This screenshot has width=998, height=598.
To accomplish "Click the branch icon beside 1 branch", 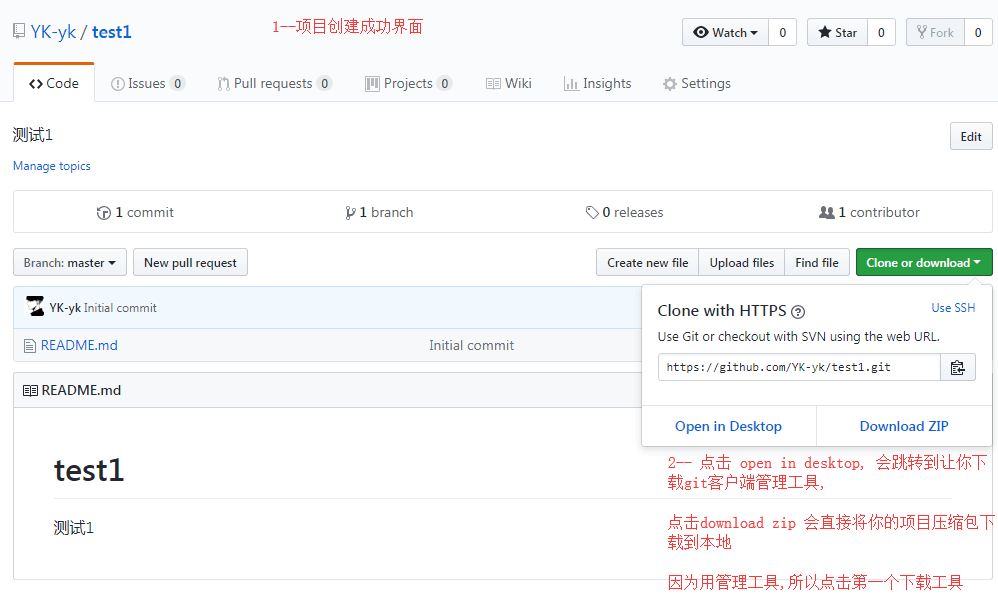I will click(x=350, y=212).
